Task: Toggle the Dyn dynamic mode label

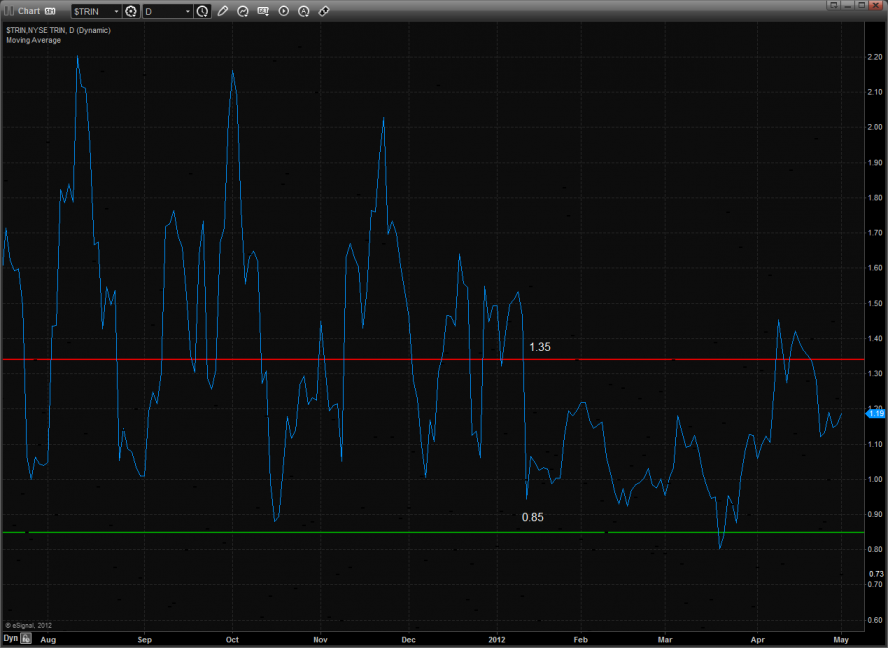Action: pyautogui.click(x=10, y=637)
